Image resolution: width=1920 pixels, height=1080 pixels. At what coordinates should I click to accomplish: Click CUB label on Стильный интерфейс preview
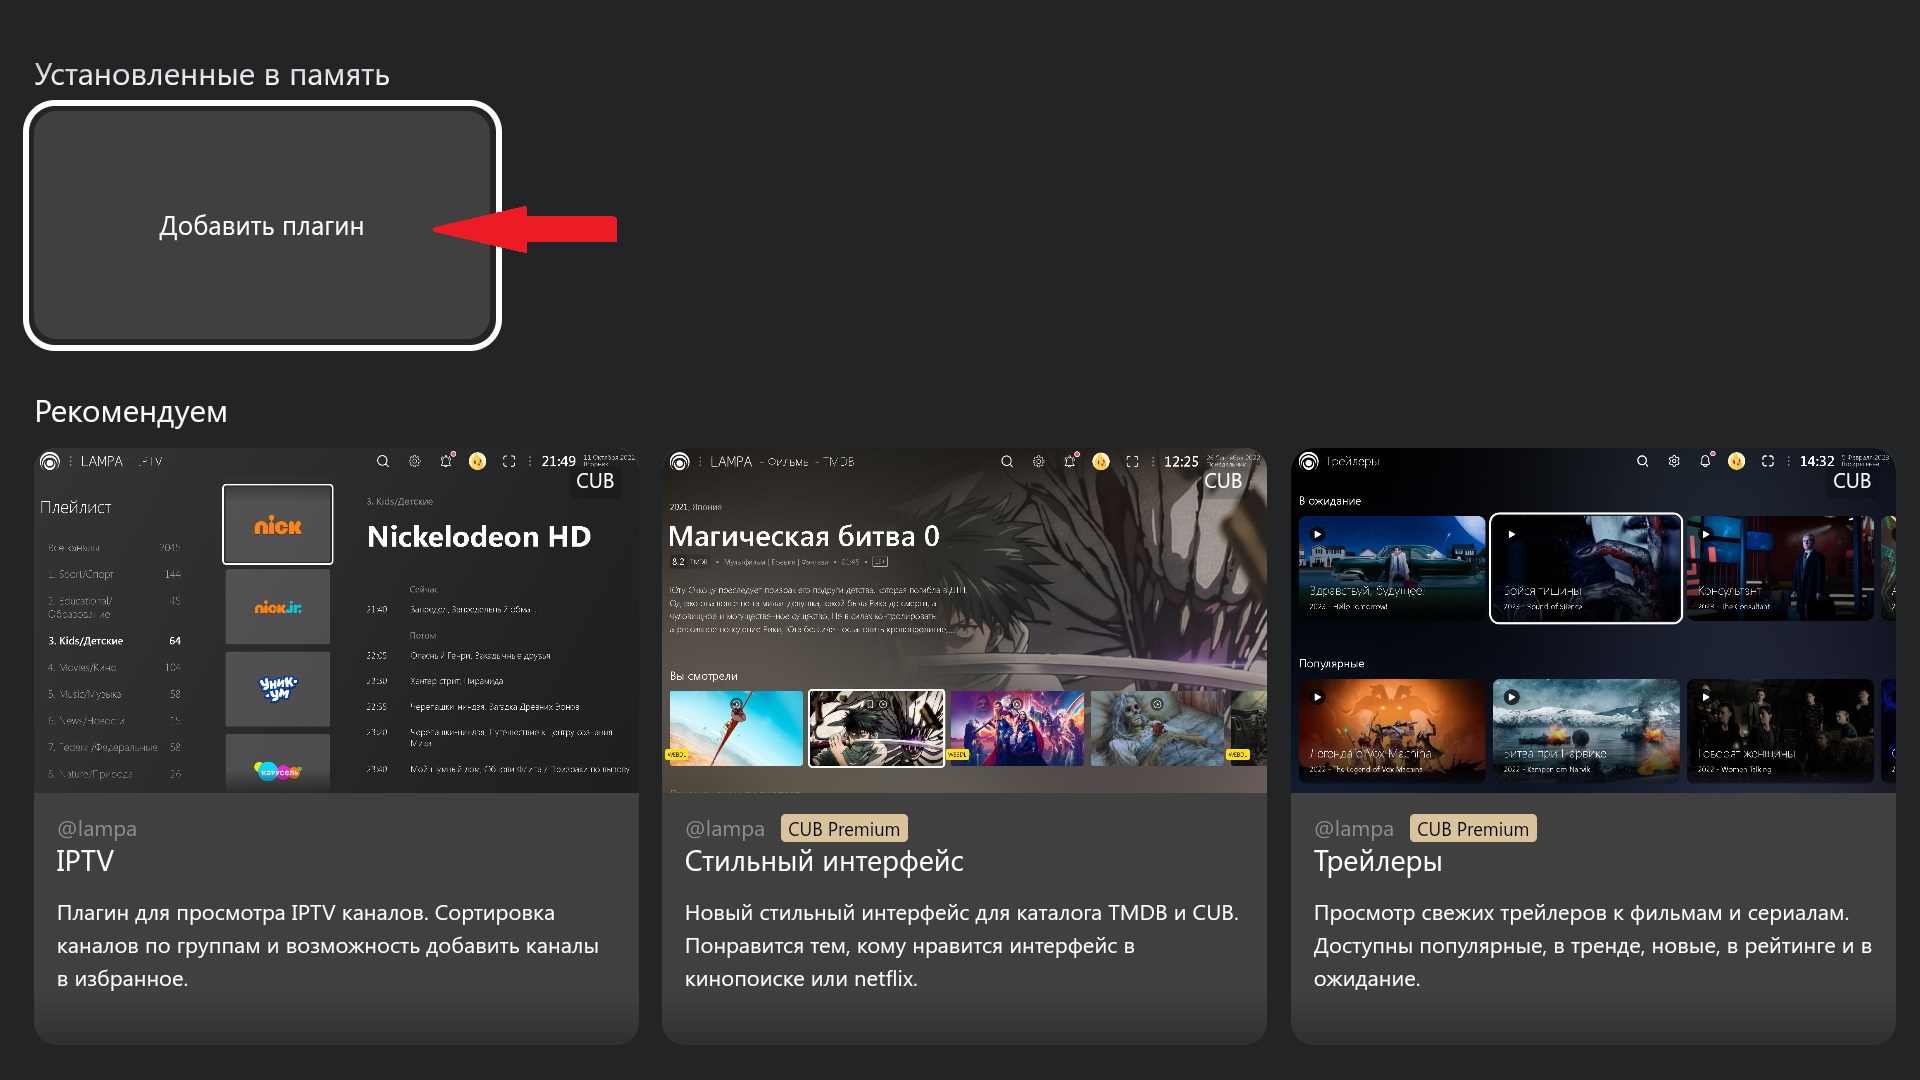1223,481
